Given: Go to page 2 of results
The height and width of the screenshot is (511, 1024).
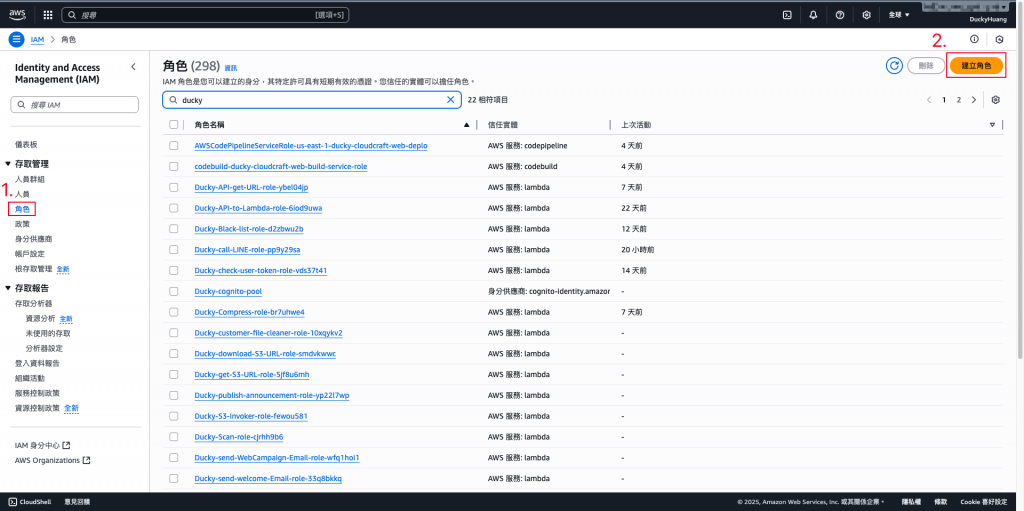Looking at the screenshot, I should (x=959, y=100).
